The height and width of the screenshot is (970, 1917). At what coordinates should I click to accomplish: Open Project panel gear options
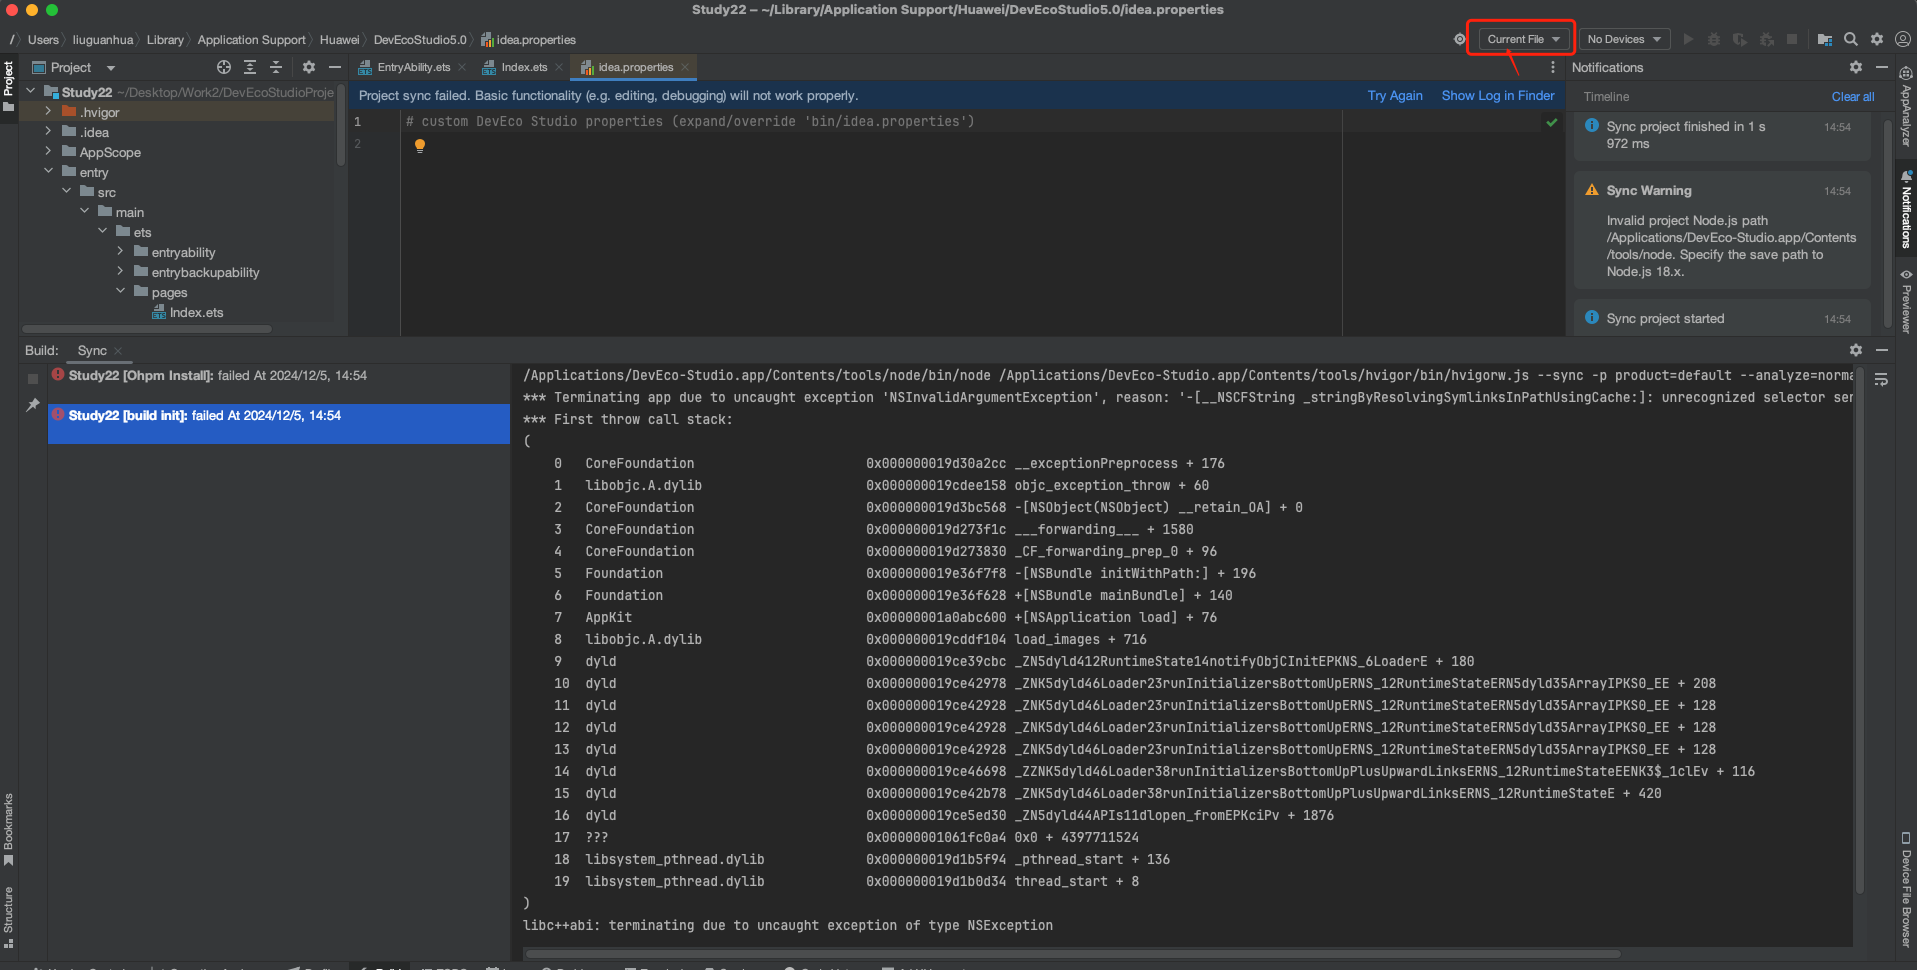309,67
